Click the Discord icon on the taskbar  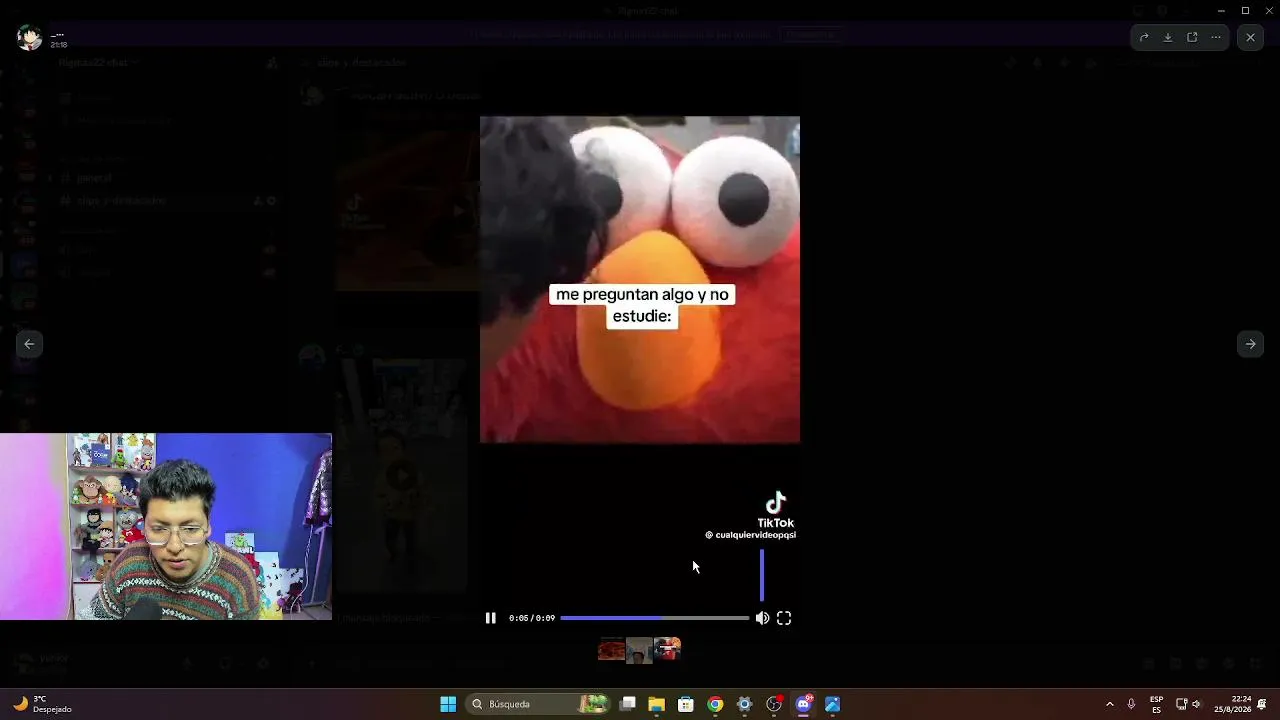coord(803,704)
